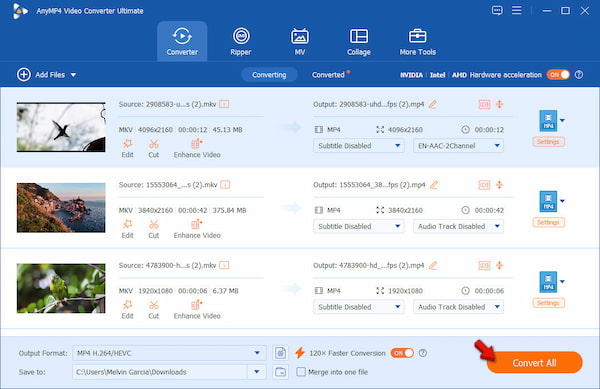Switch to the Ripper tab
Viewport: 600px width, 389px height.
coord(241,41)
